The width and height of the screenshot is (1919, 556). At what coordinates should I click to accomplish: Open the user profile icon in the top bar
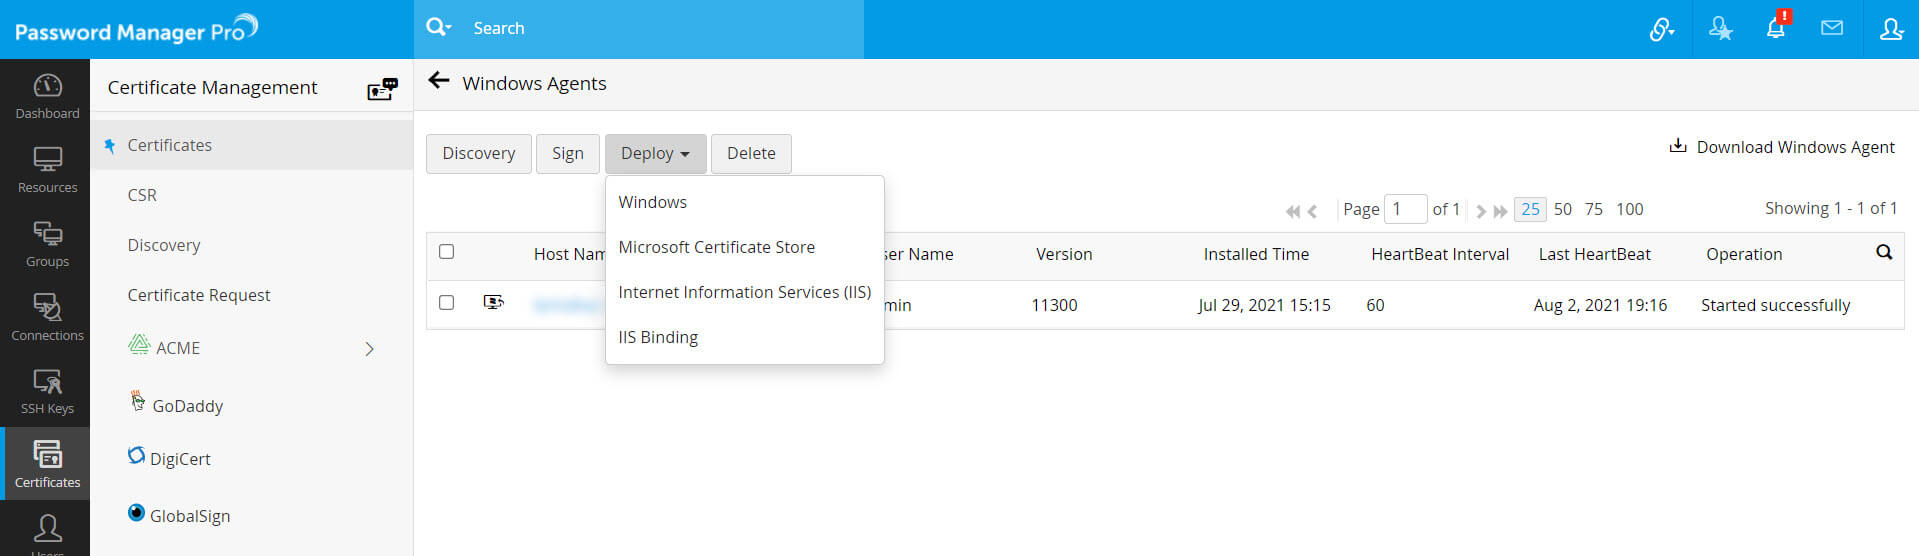(x=1890, y=29)
